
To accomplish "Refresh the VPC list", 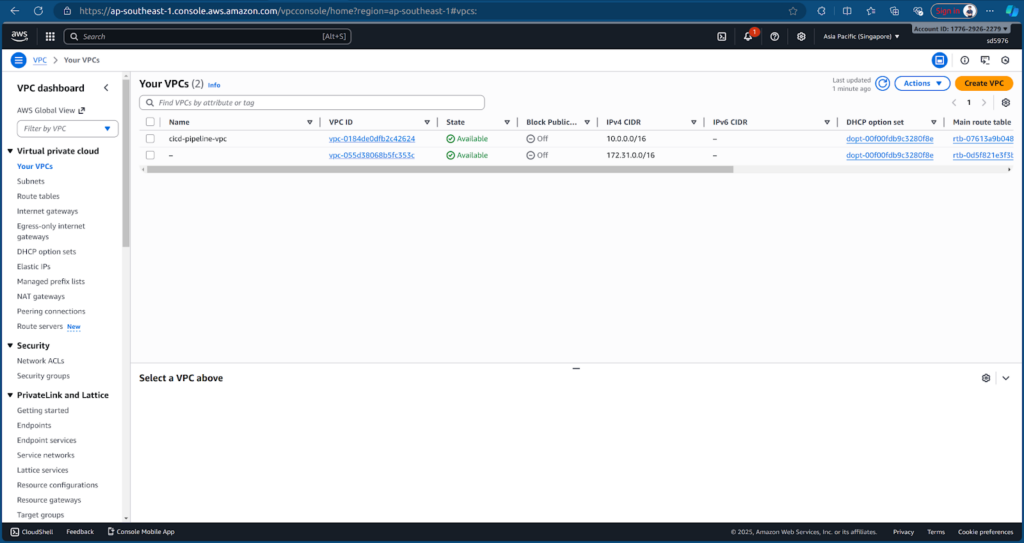I will tap(882, 83).
